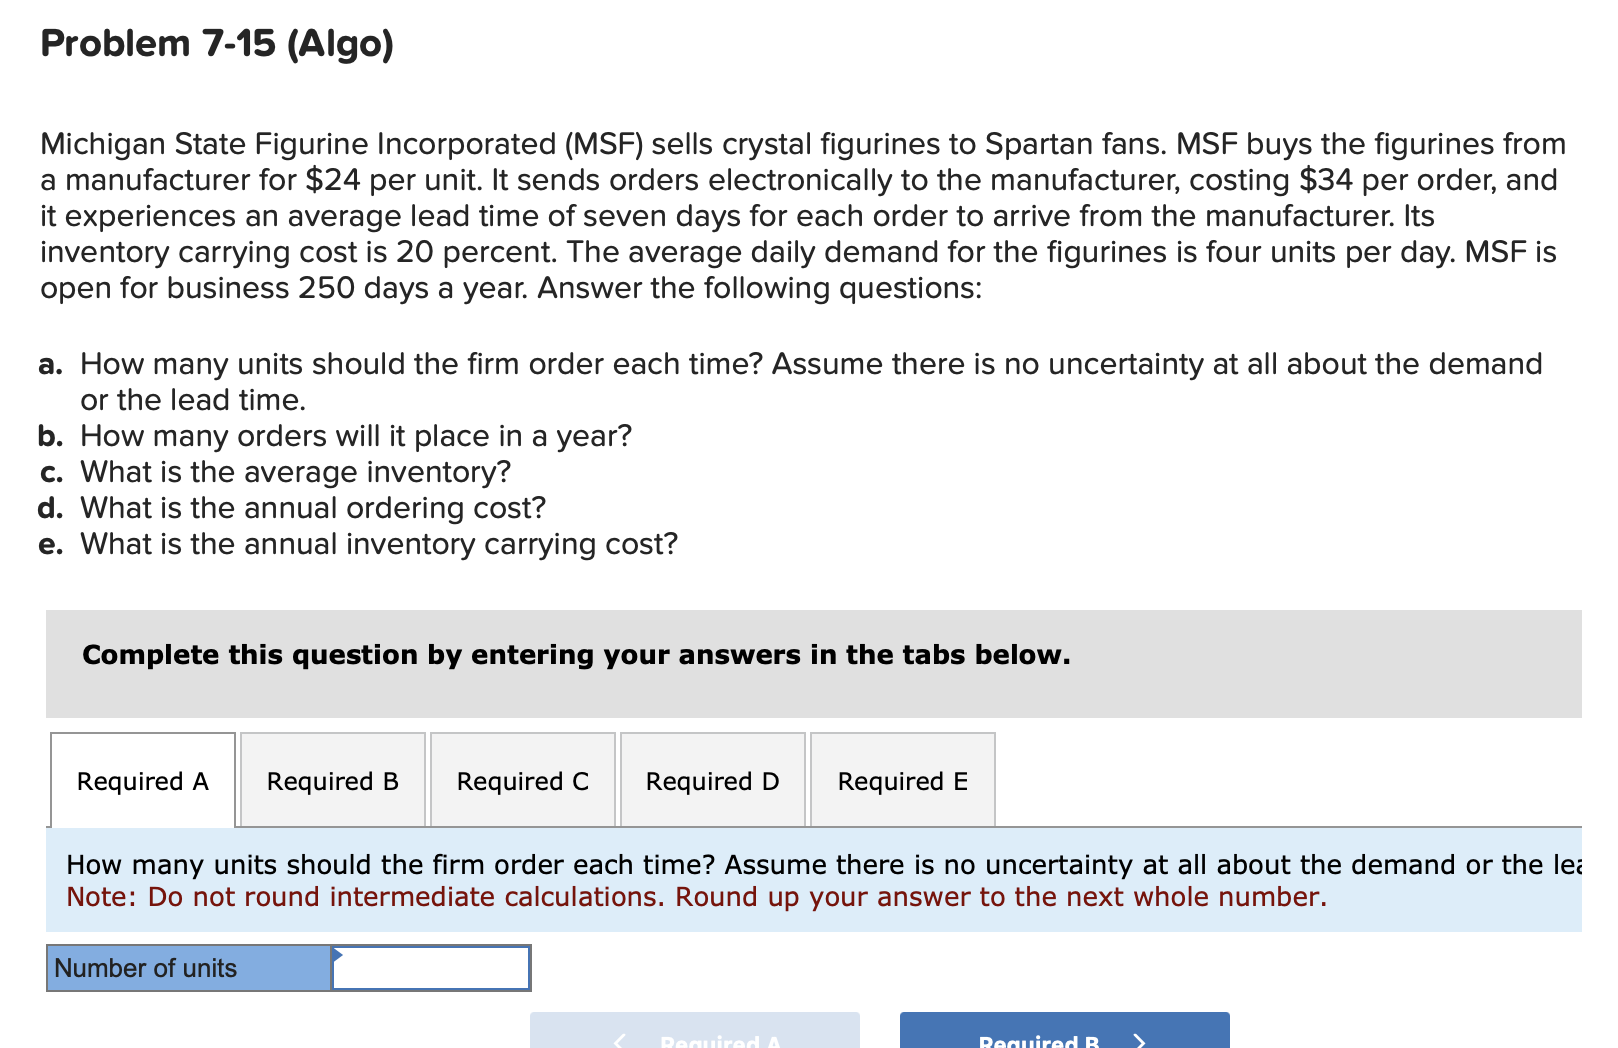1618x1048 pixels.
Task: Click the Number of units answer field
Action: tap(431, 968)
